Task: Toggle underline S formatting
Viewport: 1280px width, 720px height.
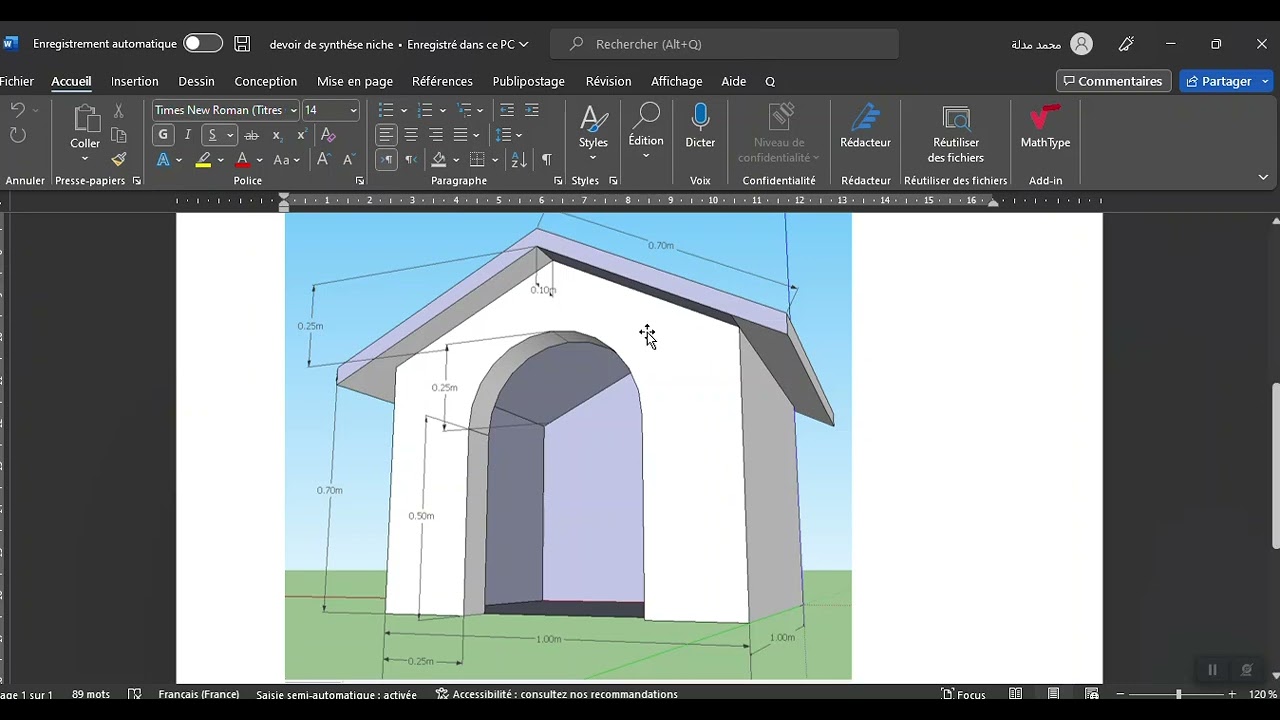Action: click(212, 135)
